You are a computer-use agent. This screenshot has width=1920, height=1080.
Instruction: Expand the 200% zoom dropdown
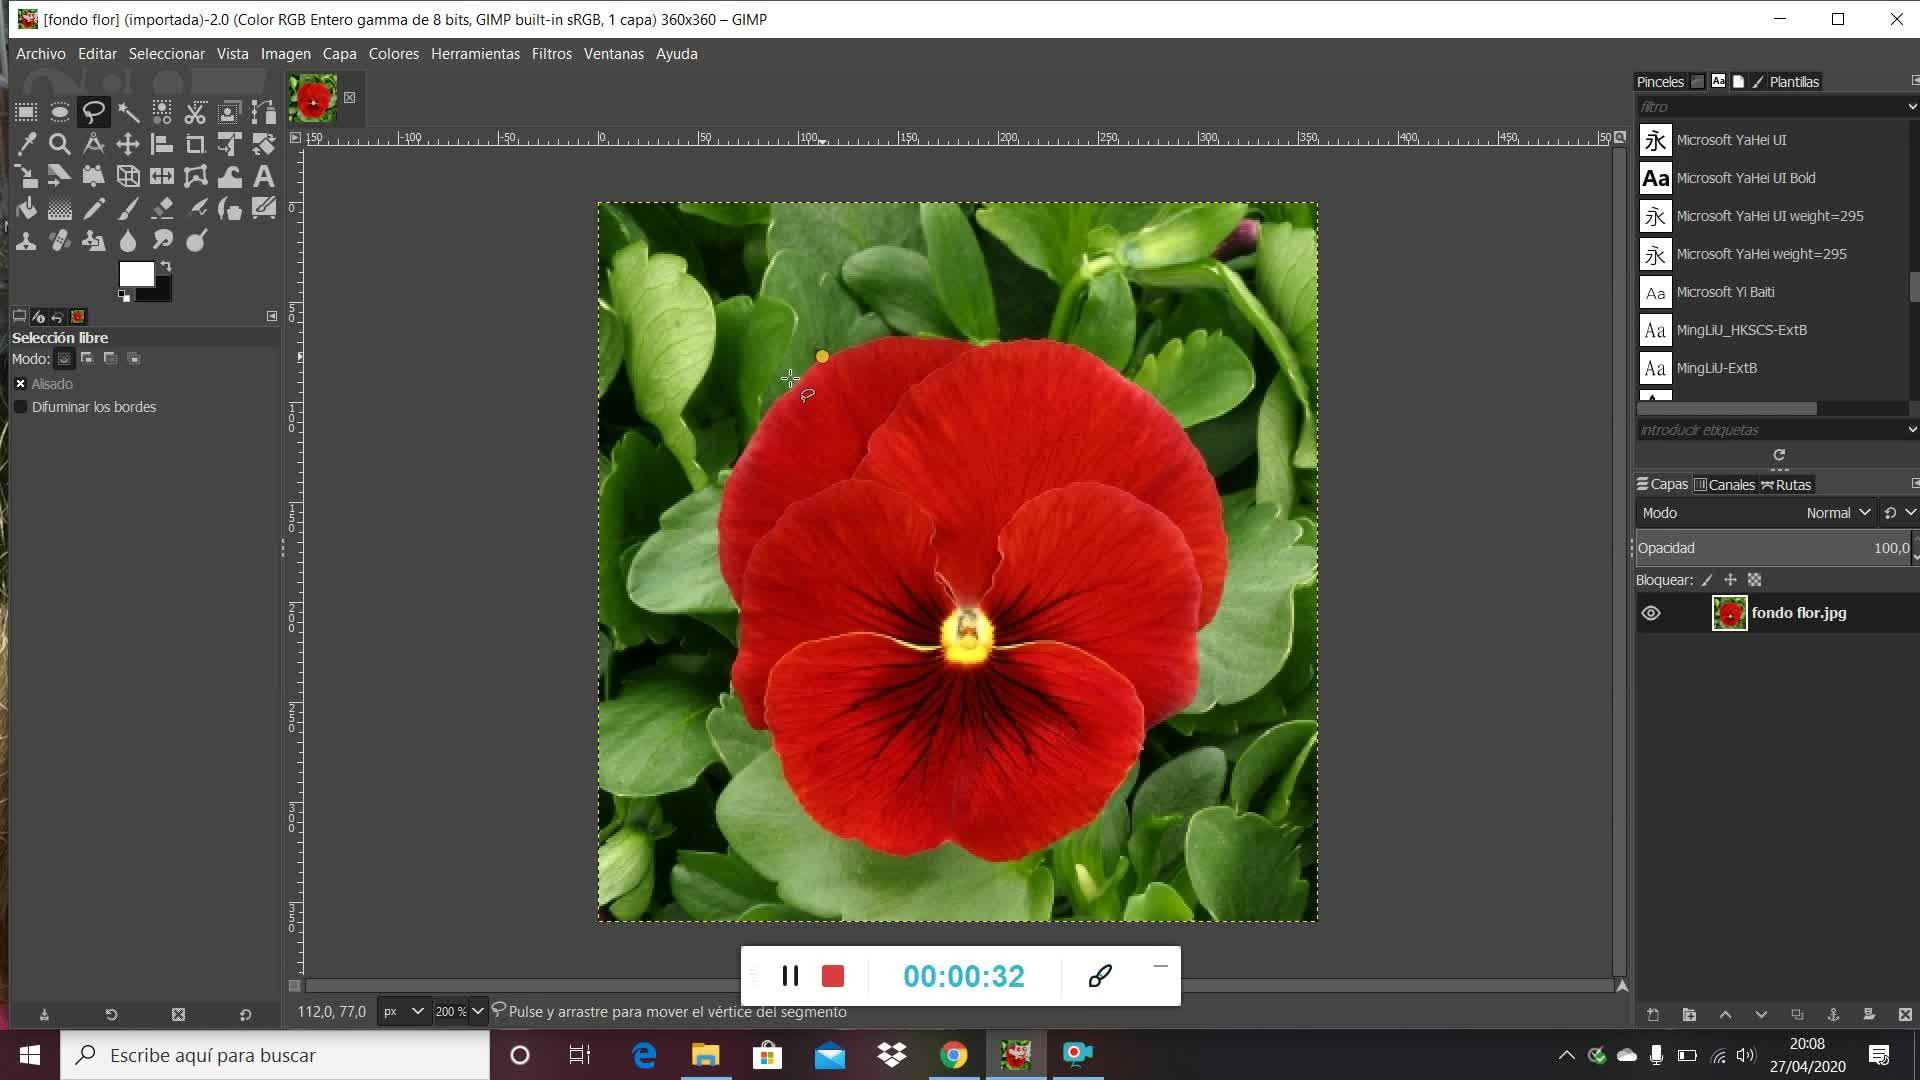click(477, 1011)
